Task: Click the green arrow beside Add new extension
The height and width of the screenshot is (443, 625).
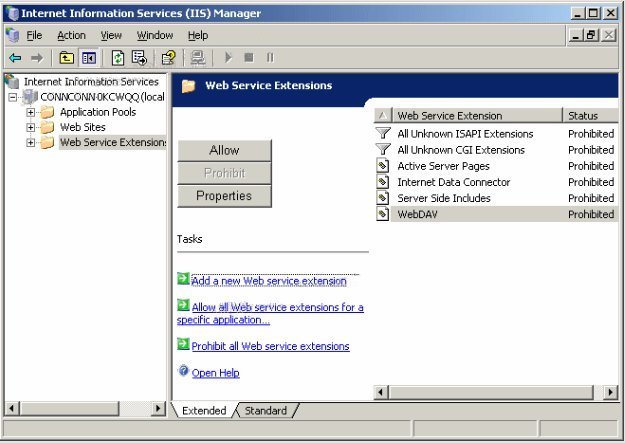Action: coord(183,279)
